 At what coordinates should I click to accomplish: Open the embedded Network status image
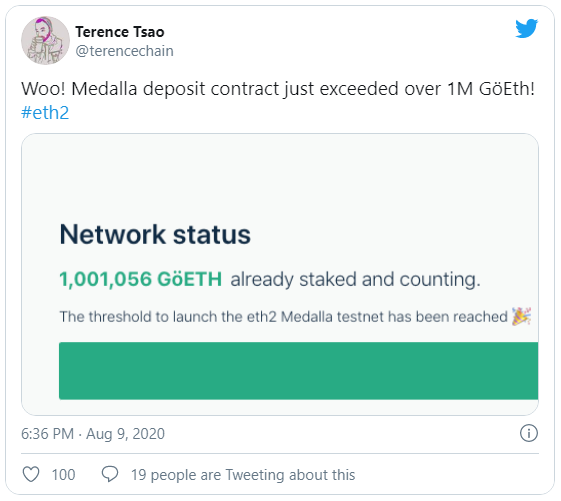click(280, 274)
